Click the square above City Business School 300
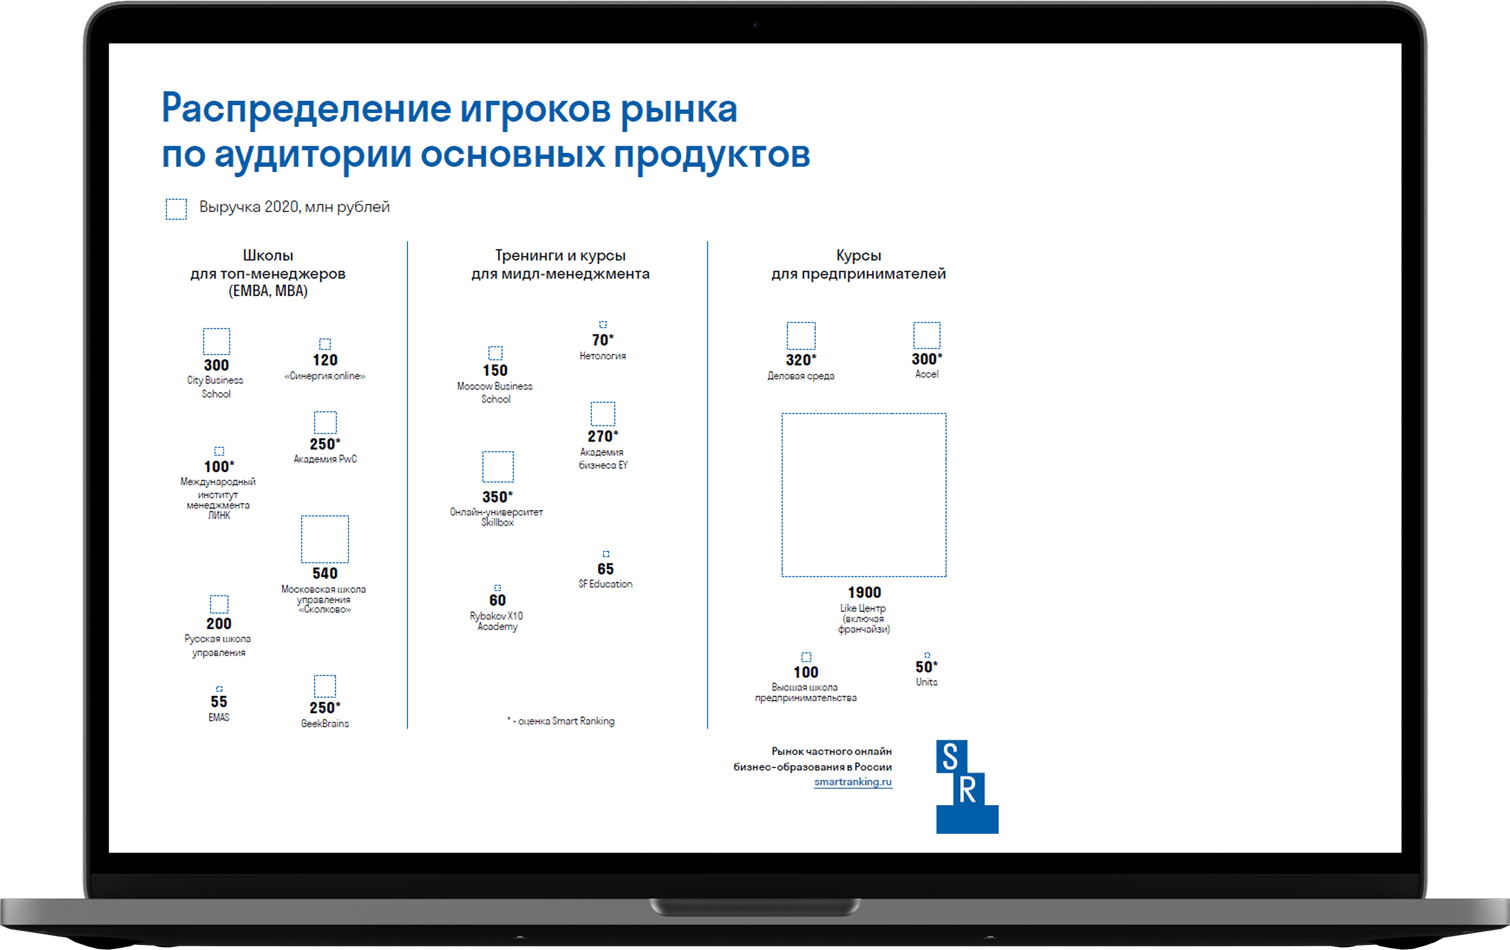The width and height of the screenshot is (1510, 950). [217, 341]
